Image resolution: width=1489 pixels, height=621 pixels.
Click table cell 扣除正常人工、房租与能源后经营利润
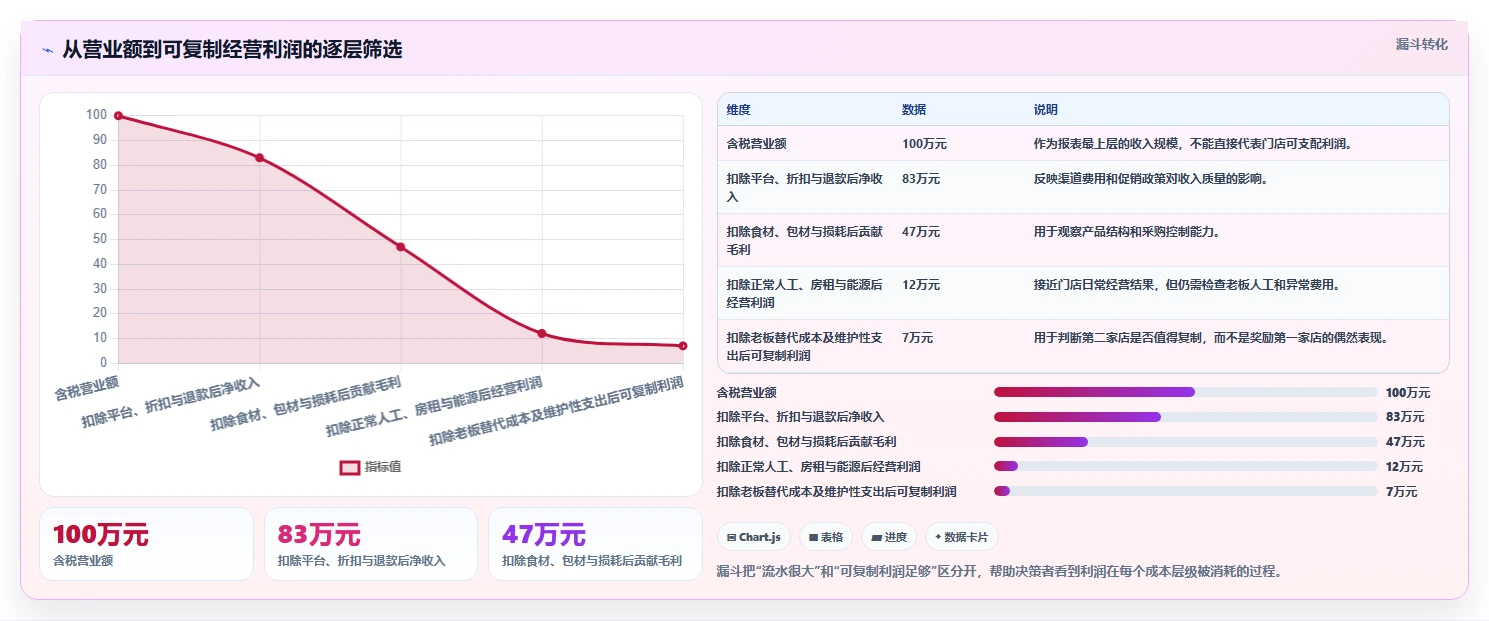[x=805, y=293]
